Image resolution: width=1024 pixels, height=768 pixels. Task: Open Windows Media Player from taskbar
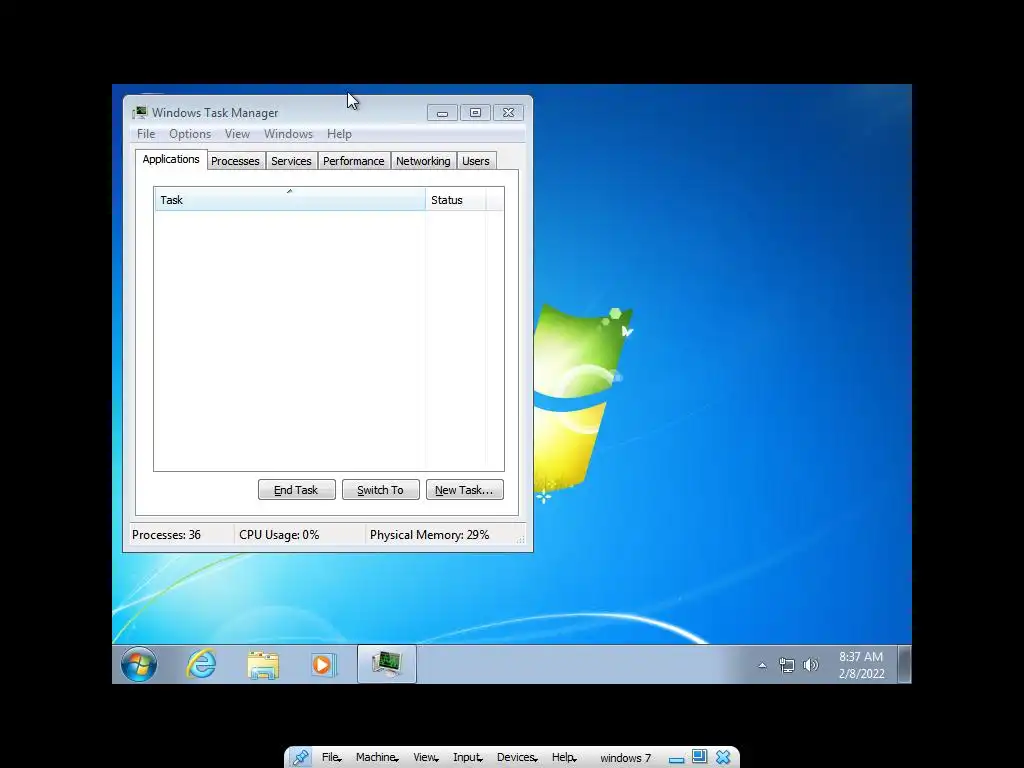pos(323,665)
